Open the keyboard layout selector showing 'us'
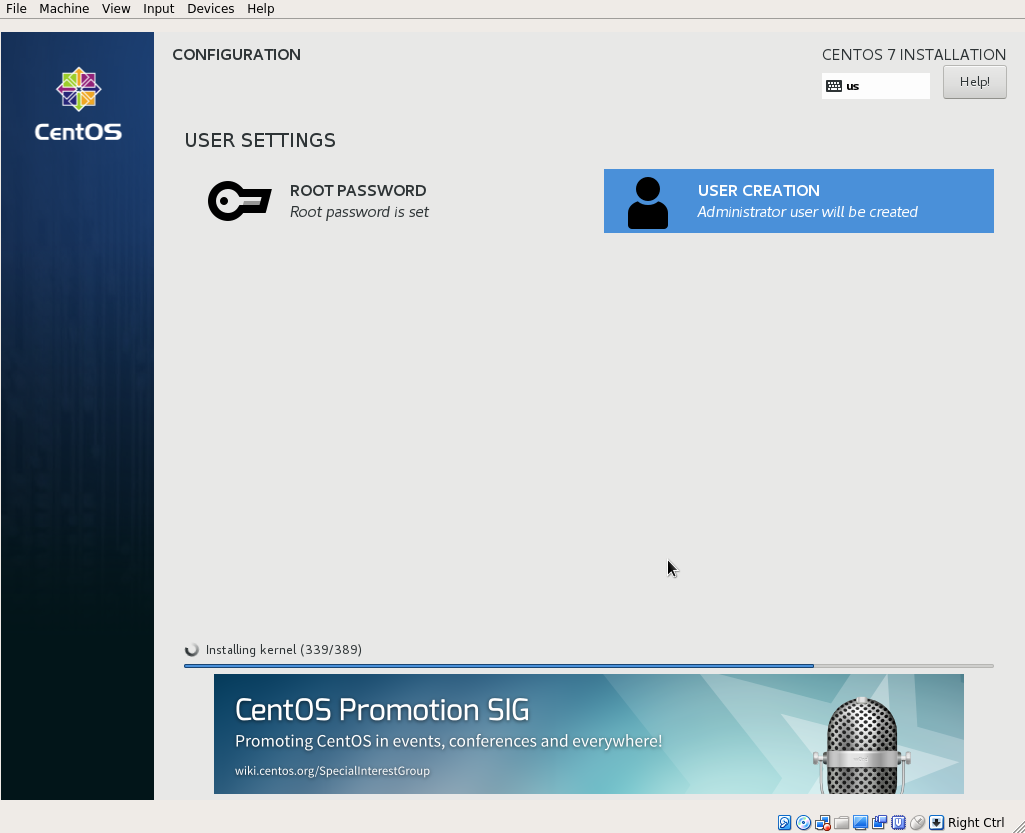1025x833 pixels. (x=875, y=86)
